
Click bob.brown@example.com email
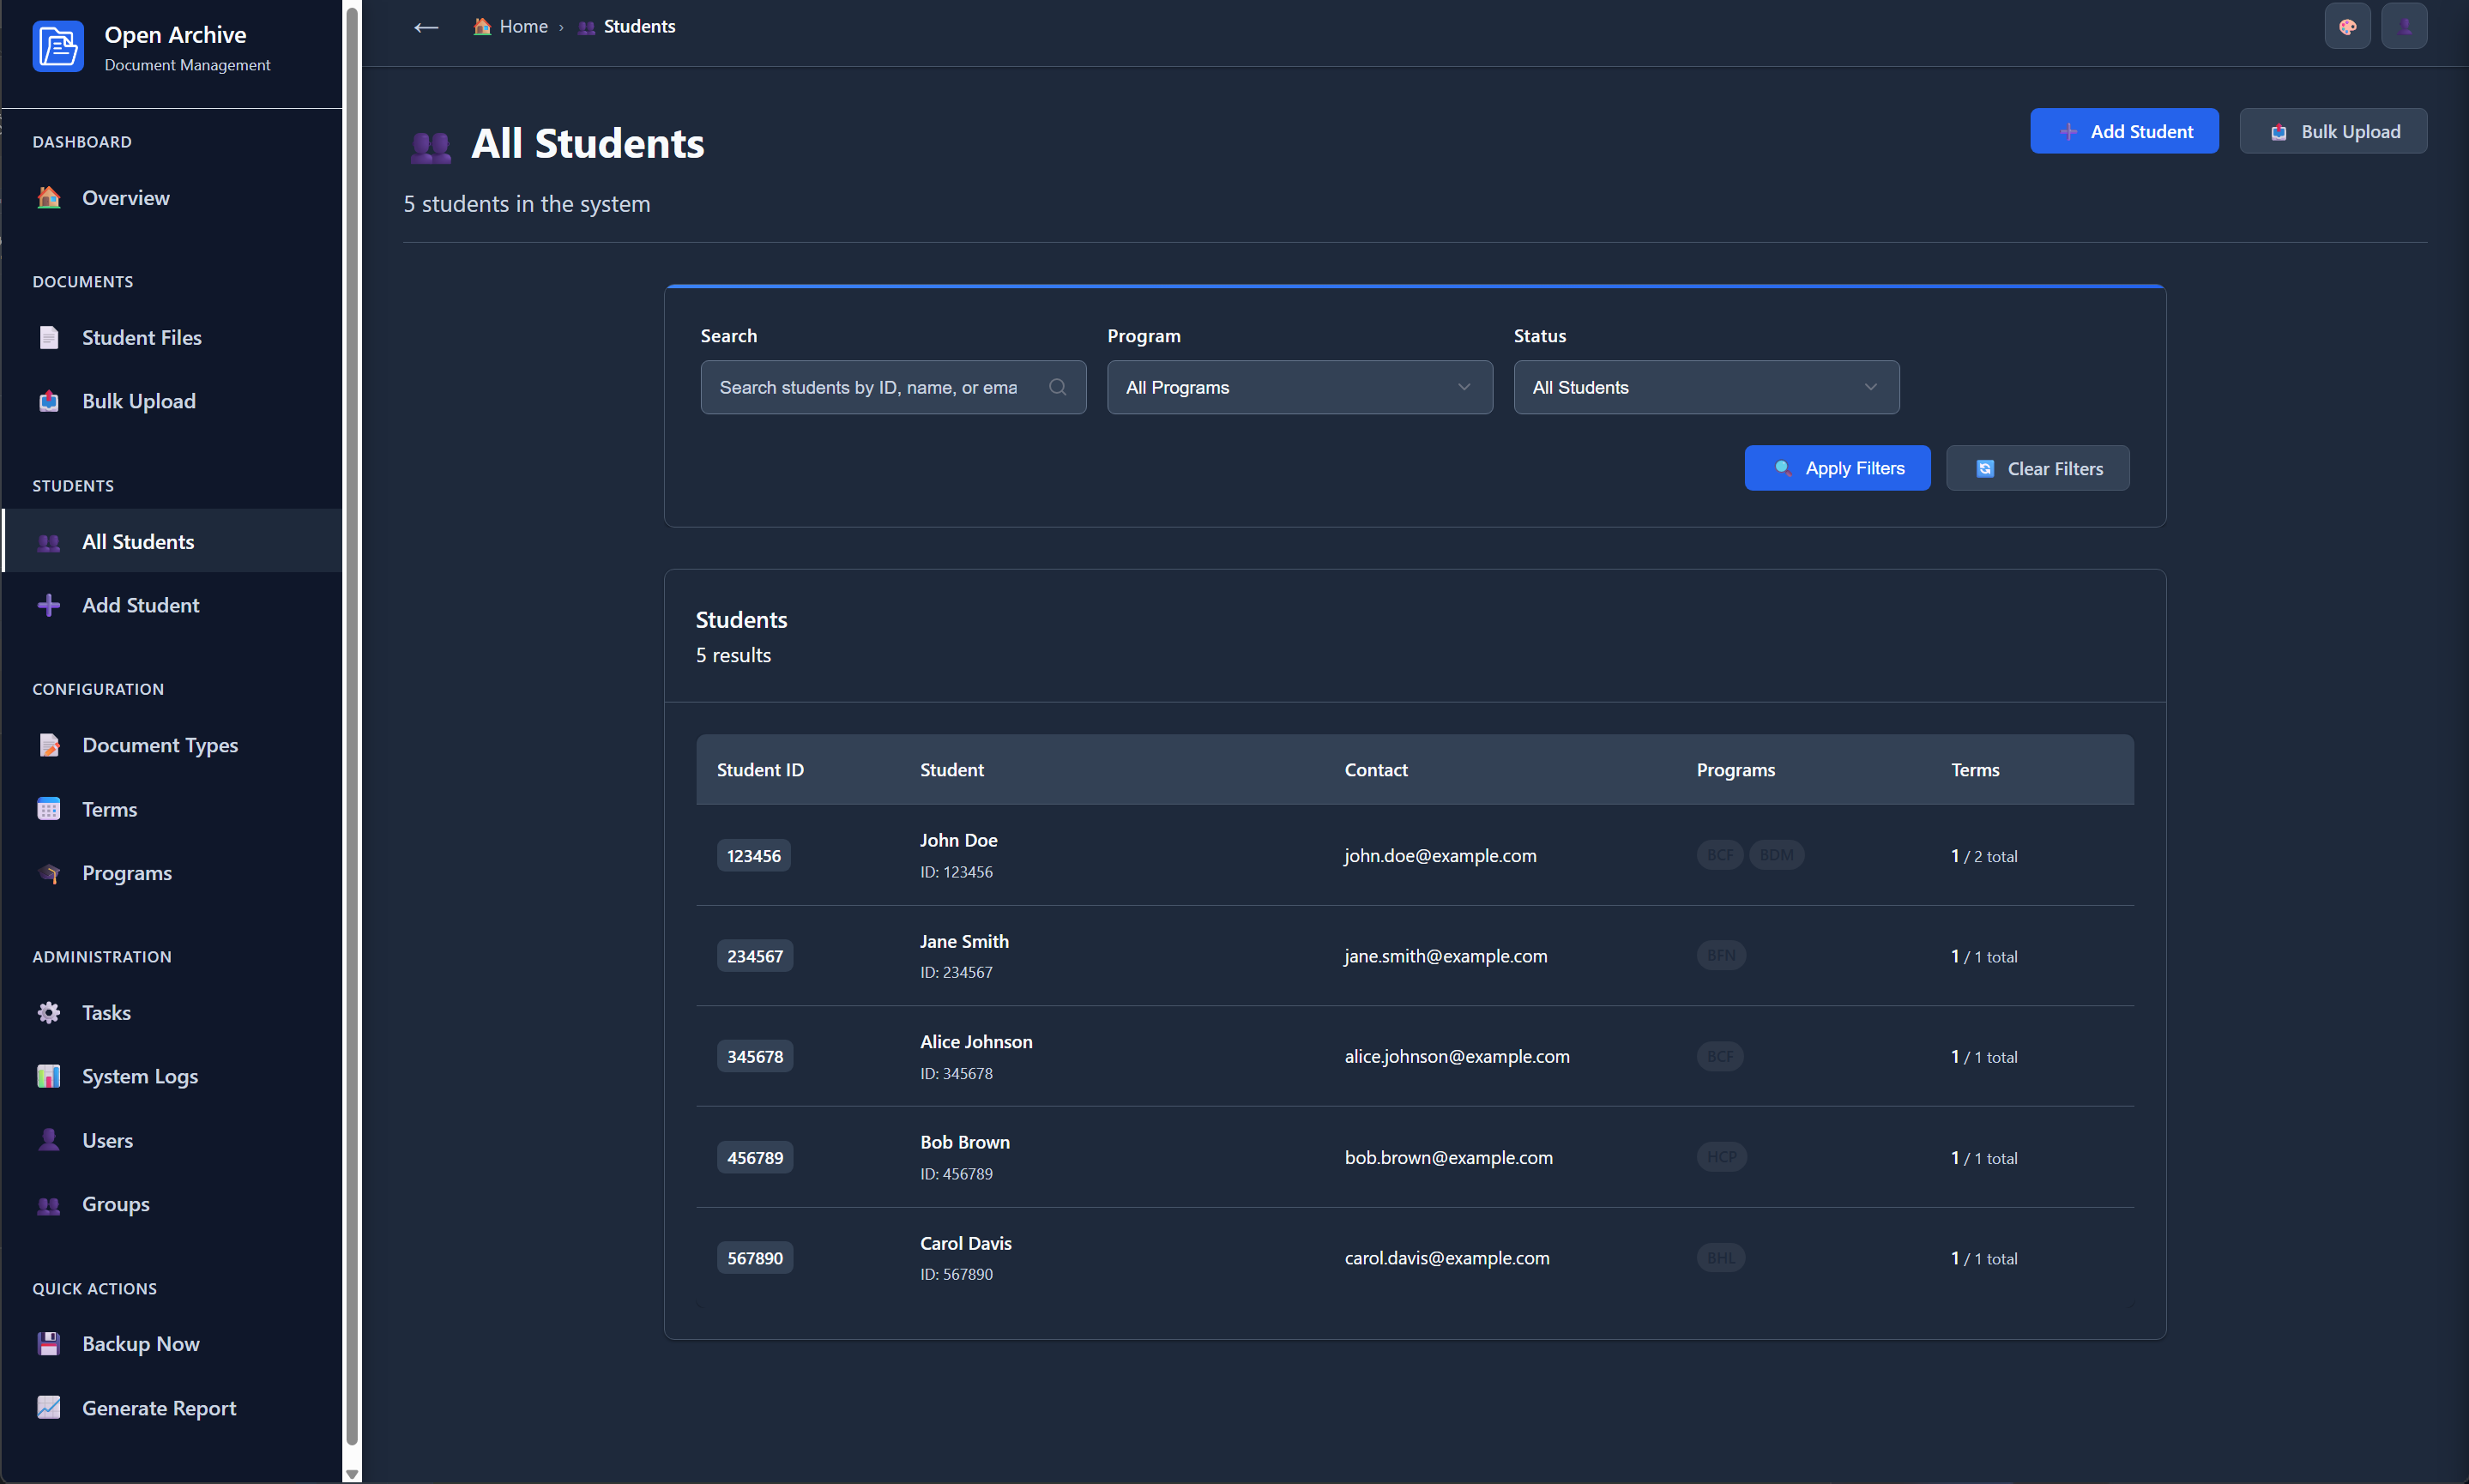[x=1448, y=1157]
